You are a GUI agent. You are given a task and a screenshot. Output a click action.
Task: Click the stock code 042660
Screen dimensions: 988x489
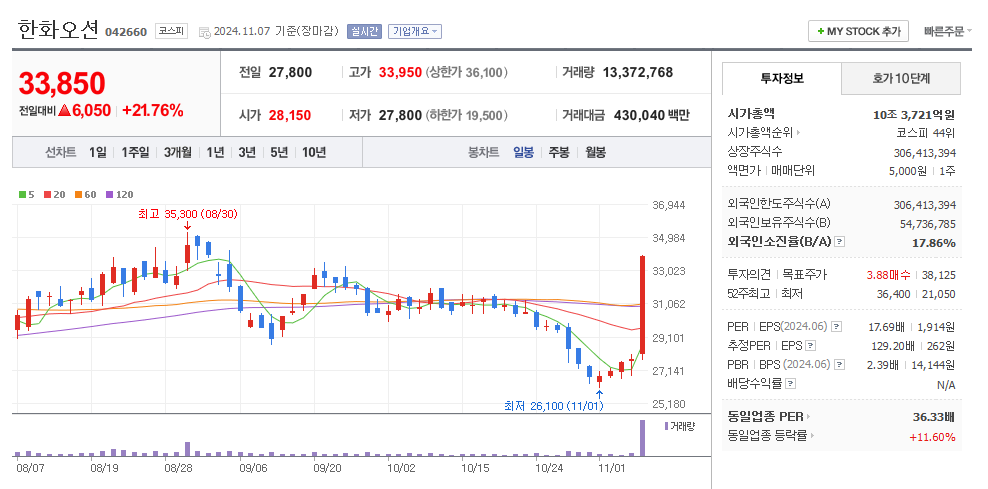[x=126, y=32]
